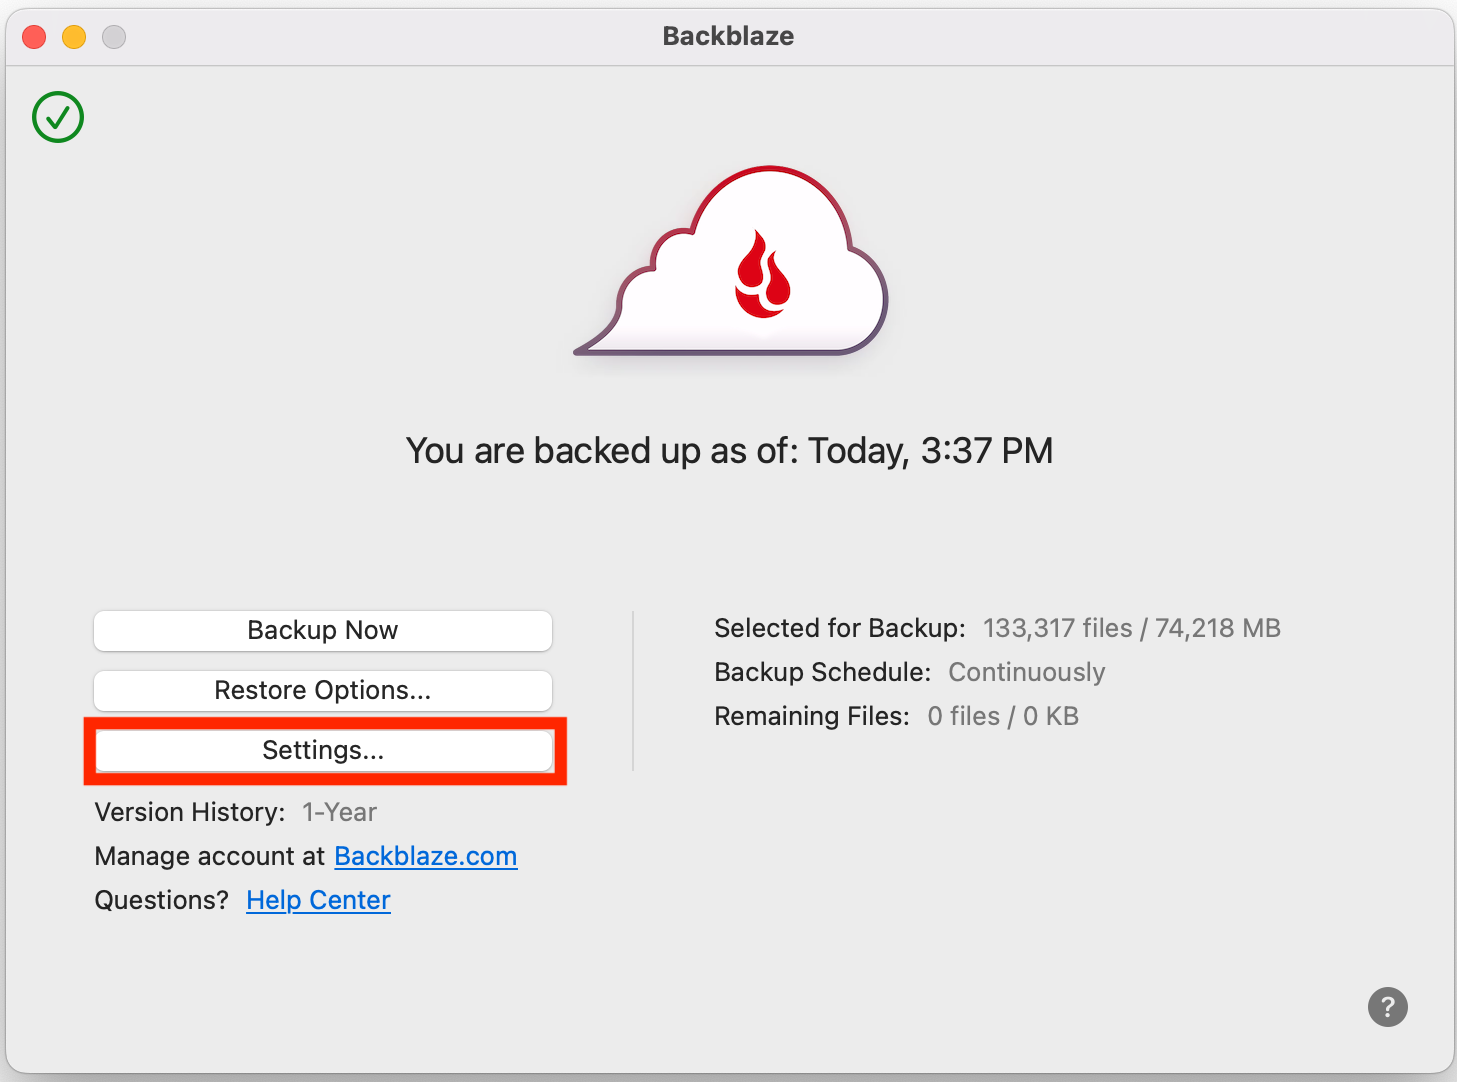Click the 'Questions?' label
Image resolution: width=1457 pixels, height=1082 pixels.
pyautogui.click(x=162, y=900)
